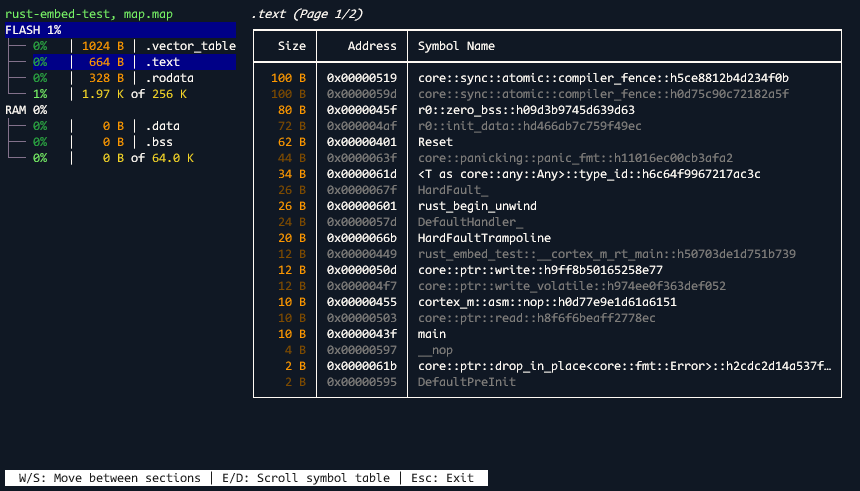Image resolution: width=860 pixels, height=491 pixels.
Task: Click the Symbol Name column header
Action: tap(456, 46)
